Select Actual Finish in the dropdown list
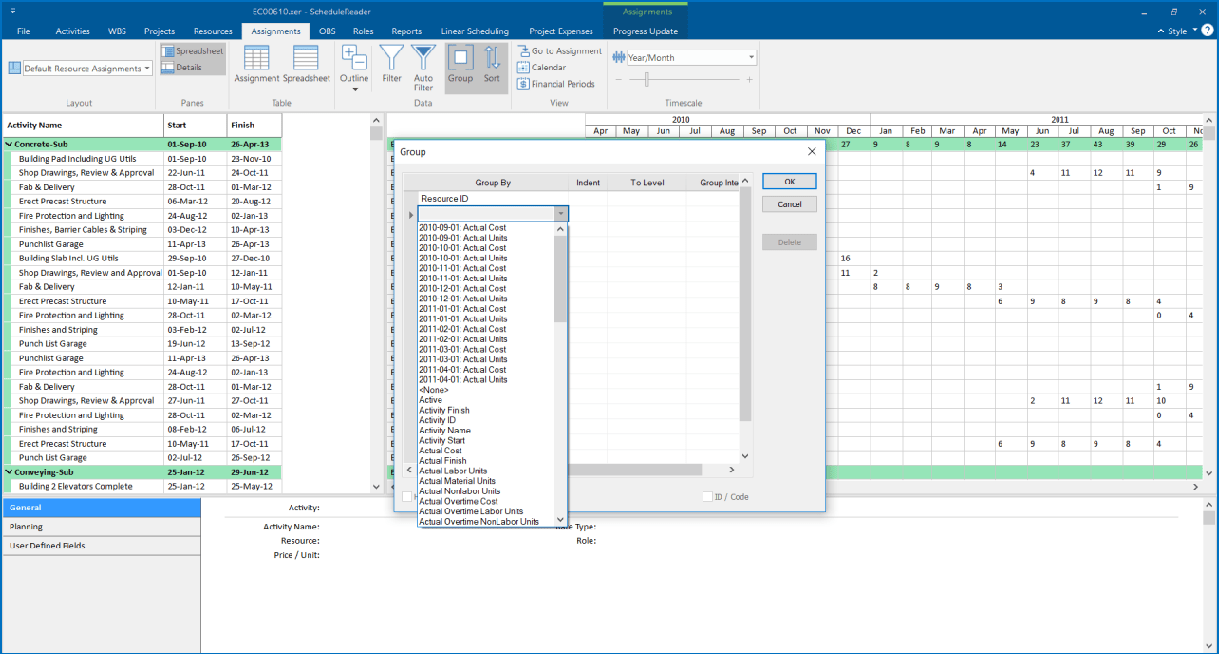The width and height of the screenshot is (1219, 654). pos(442,461)
